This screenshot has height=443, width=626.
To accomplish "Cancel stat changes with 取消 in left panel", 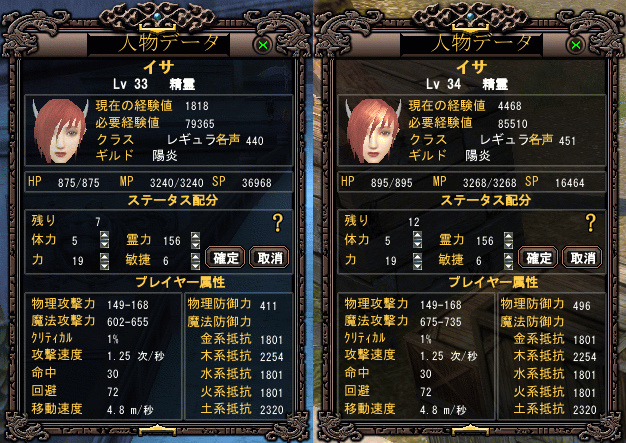I will tap(269, 257).
